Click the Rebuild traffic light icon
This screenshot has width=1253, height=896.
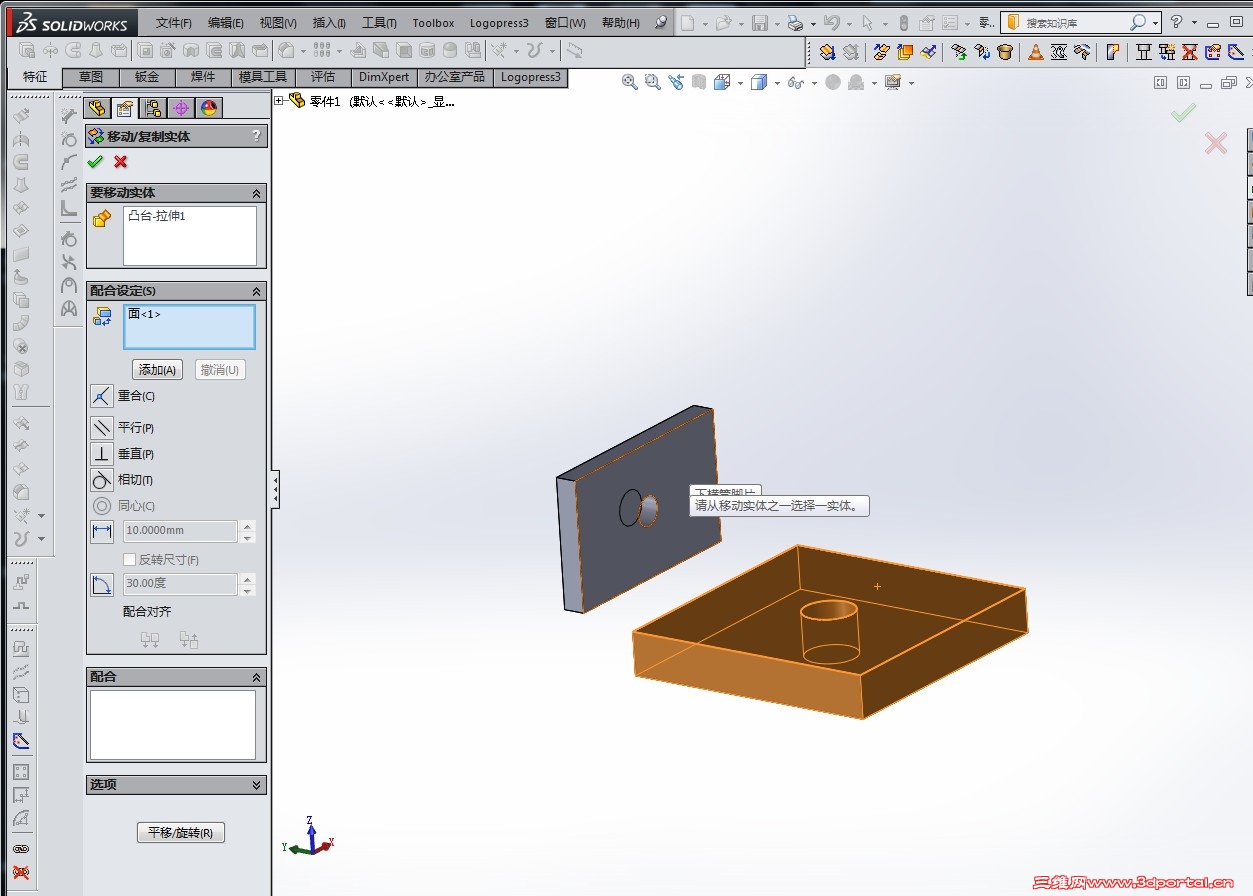[x=904, y=22]
